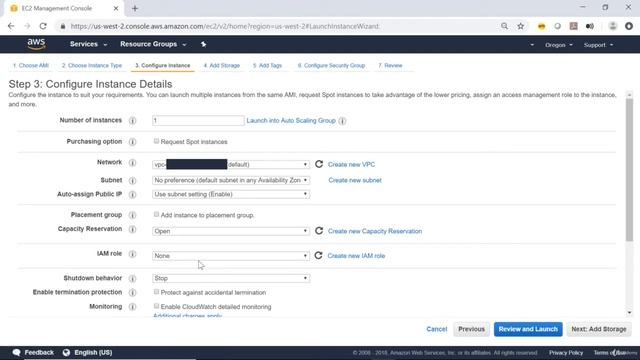Viewport: 640px width, 360px height.
Task: Click the browser address bar URL
Action: click(x=225, y=26)
